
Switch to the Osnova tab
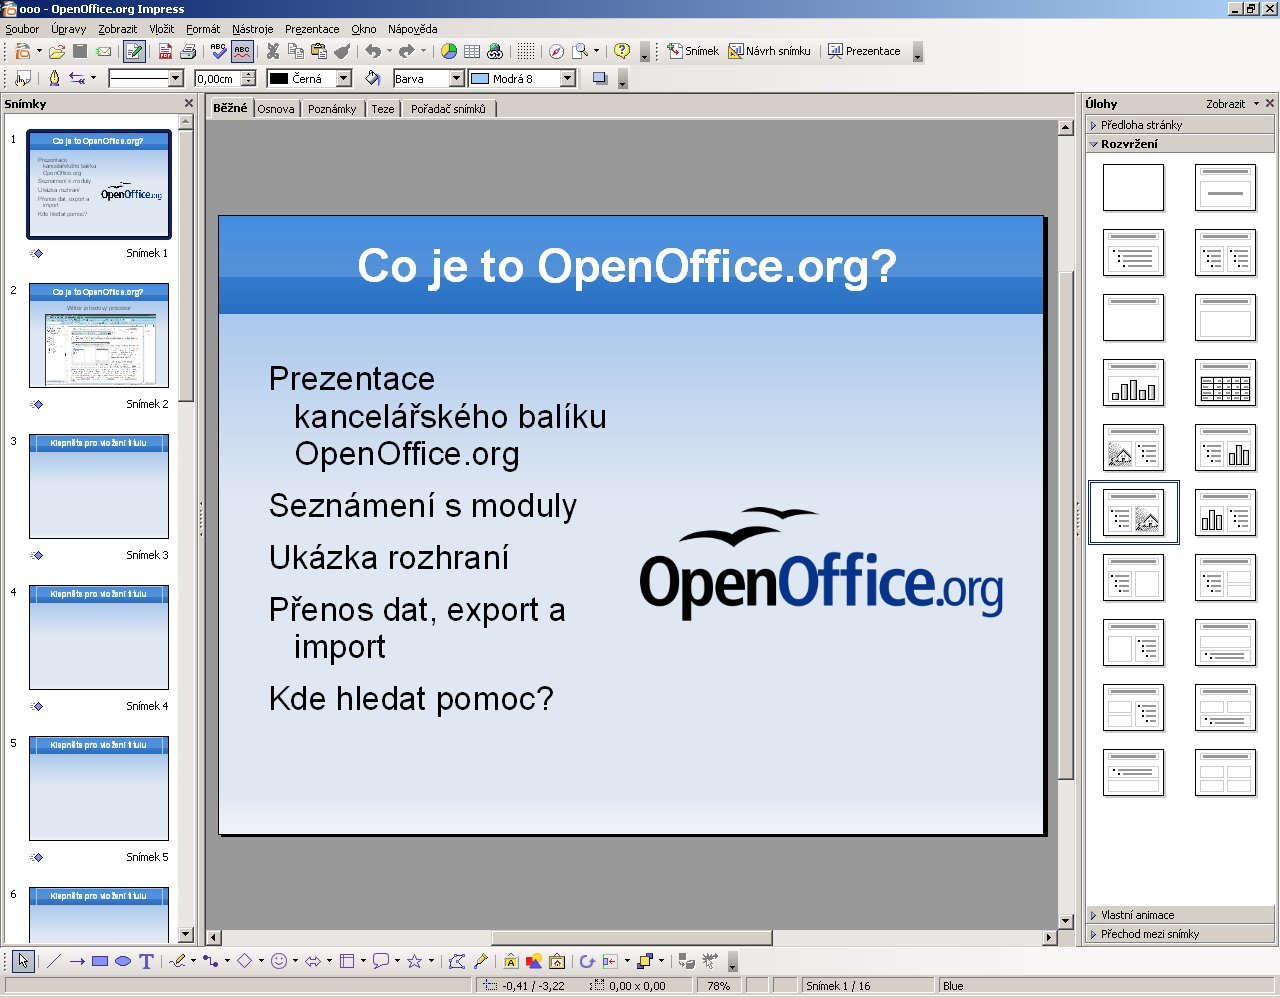click(276, 109)
